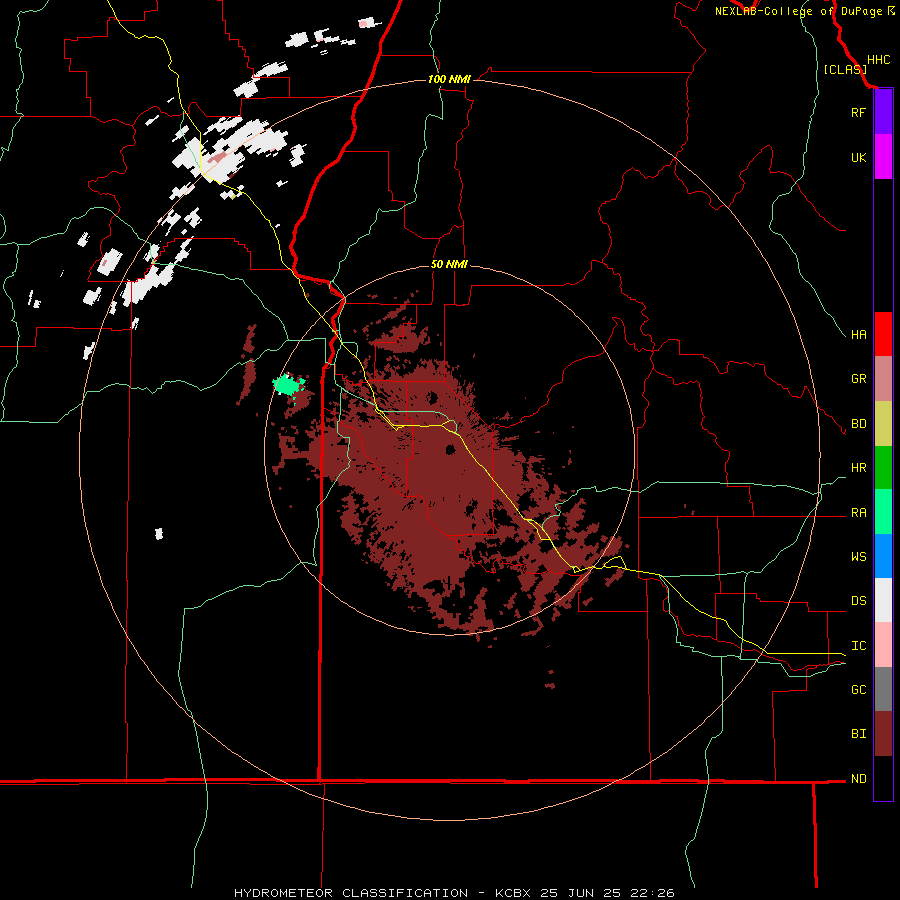Click the magenta UK legend color swatch

(x=883, y=157)
